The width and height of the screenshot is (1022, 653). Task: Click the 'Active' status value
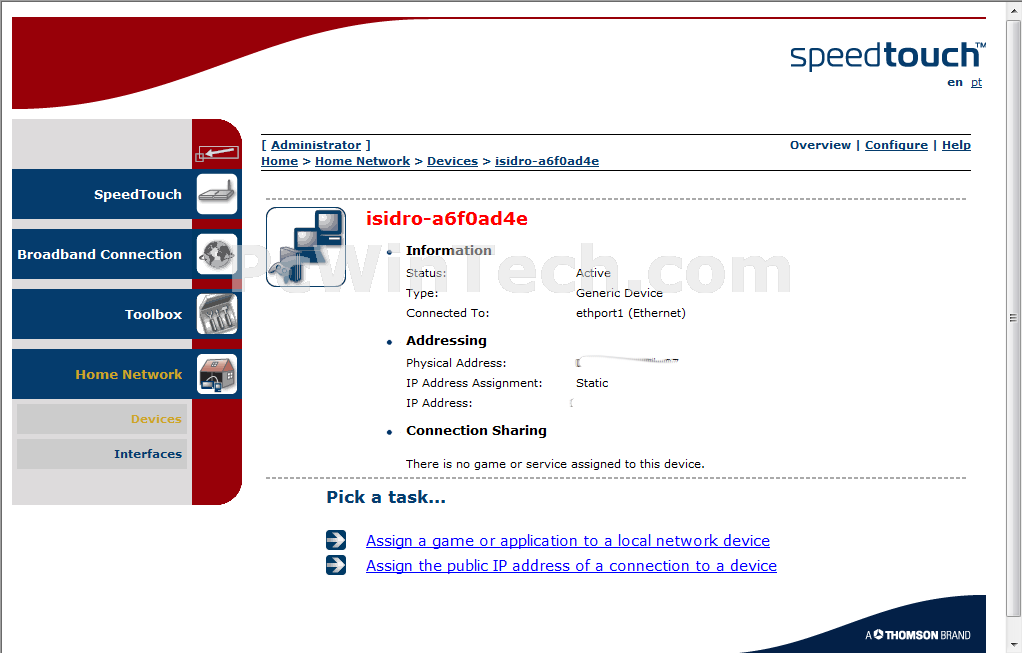coord(593,273)
